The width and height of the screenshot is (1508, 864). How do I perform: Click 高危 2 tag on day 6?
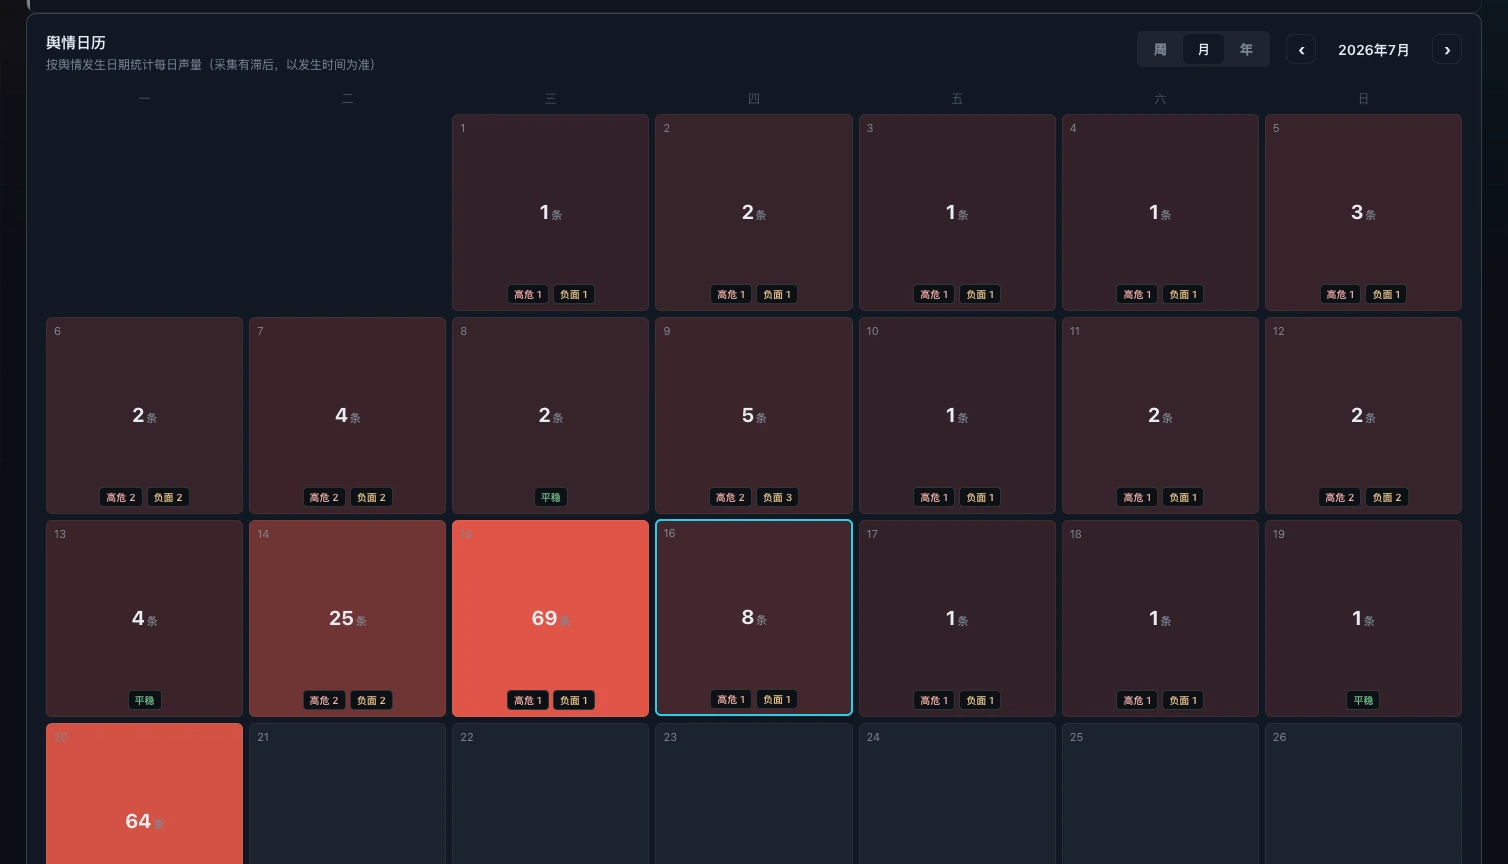[121, 497]
